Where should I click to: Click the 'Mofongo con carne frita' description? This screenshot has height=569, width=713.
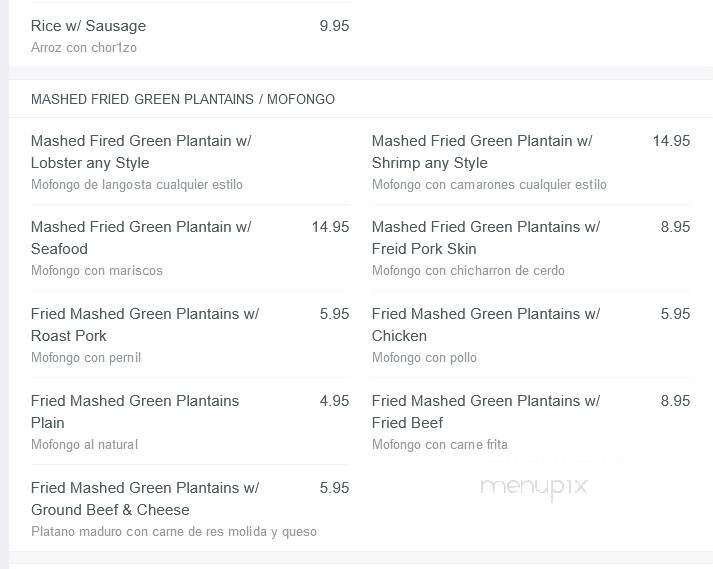[x=440, y=444]
